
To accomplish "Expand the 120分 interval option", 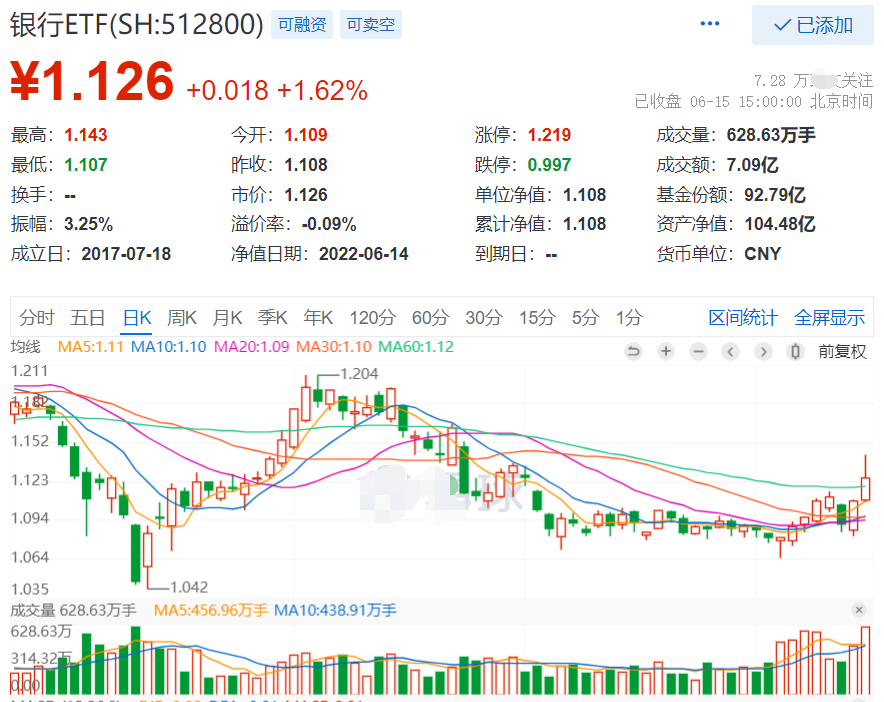I will [x=372, y=317].
